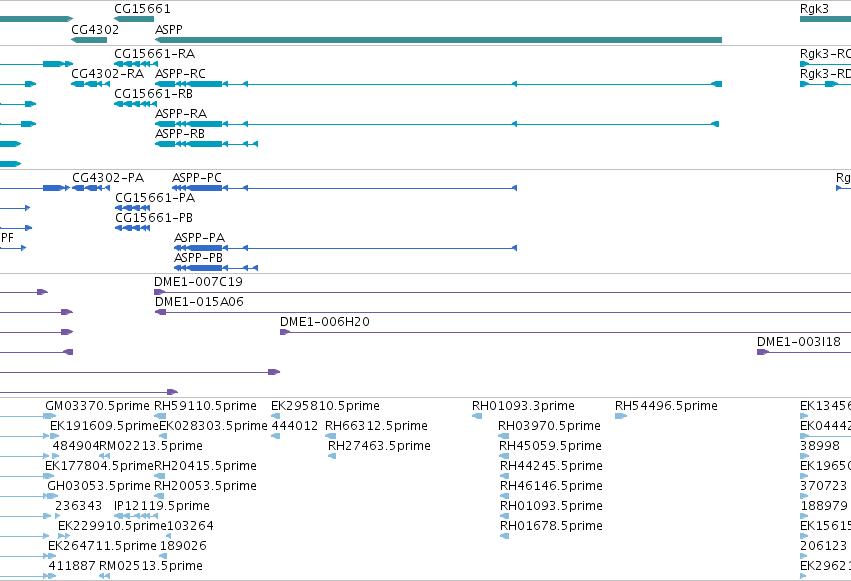Select the ASPP-RC transcript glyph
The image size is (851, 581).
click(439, 84)
